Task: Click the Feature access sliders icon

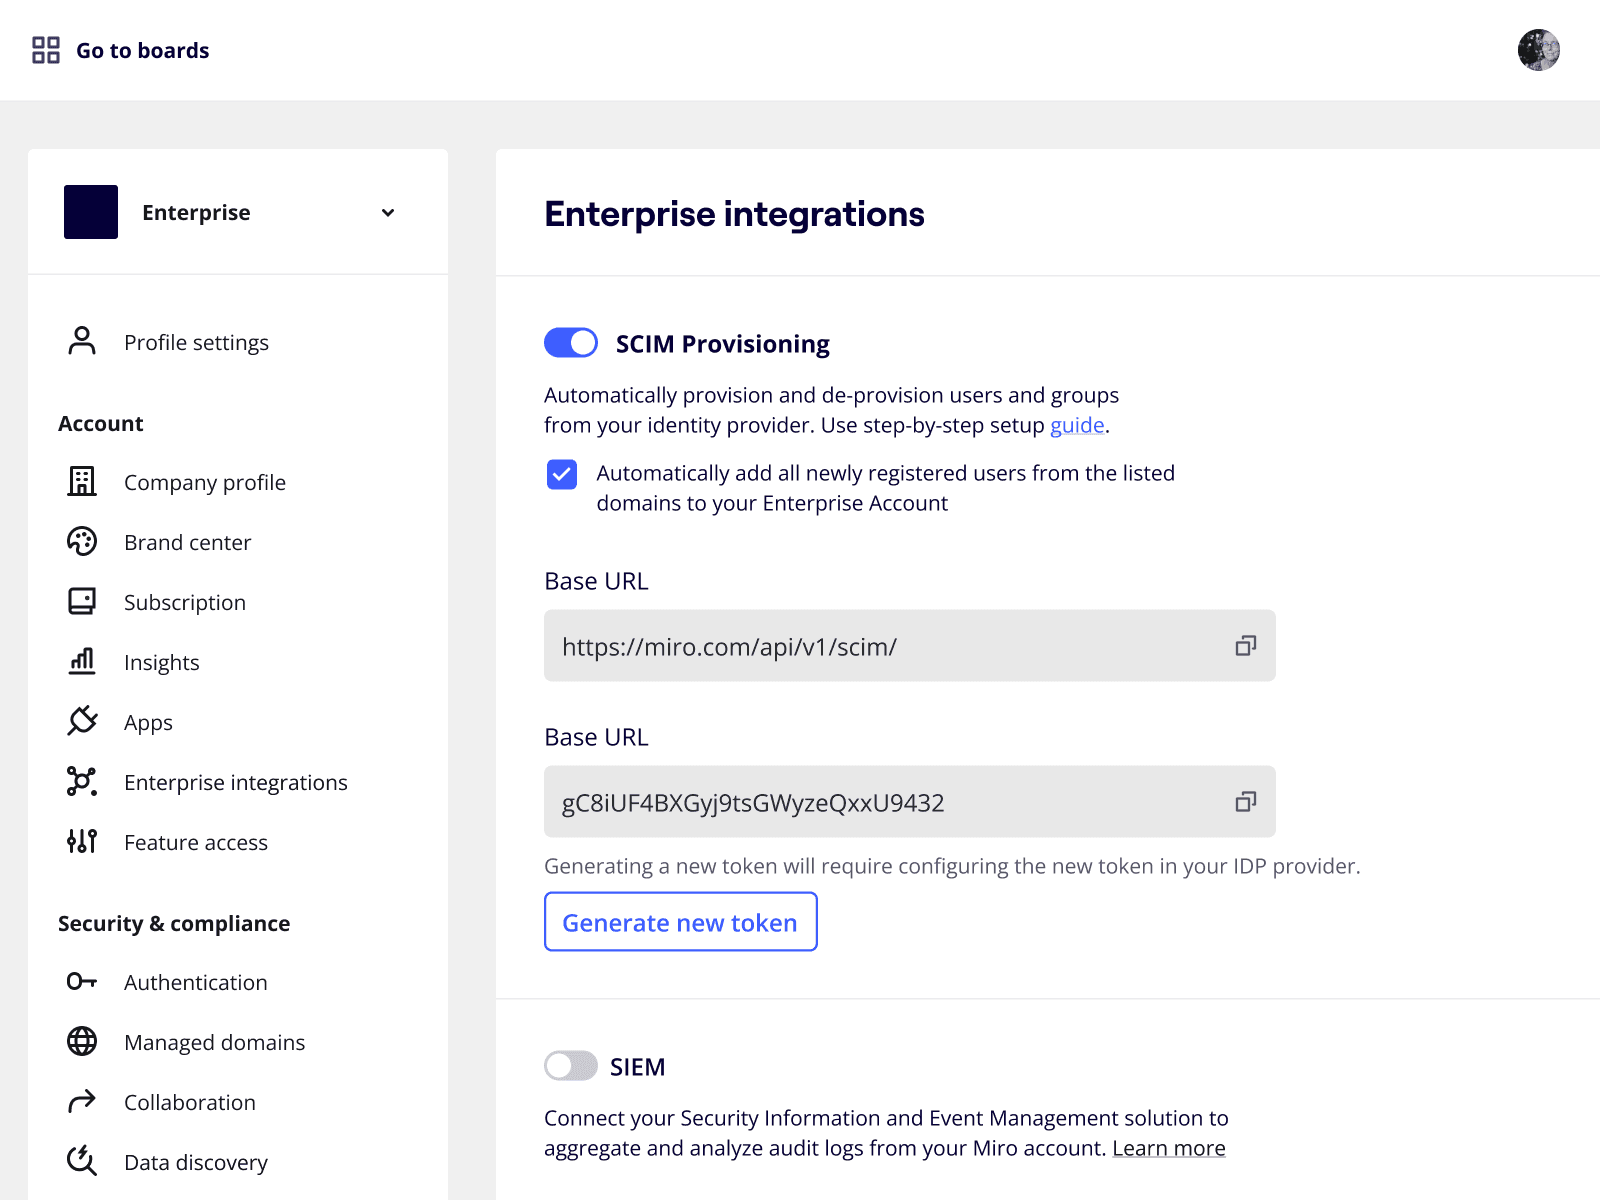Action: click(82, 842)
